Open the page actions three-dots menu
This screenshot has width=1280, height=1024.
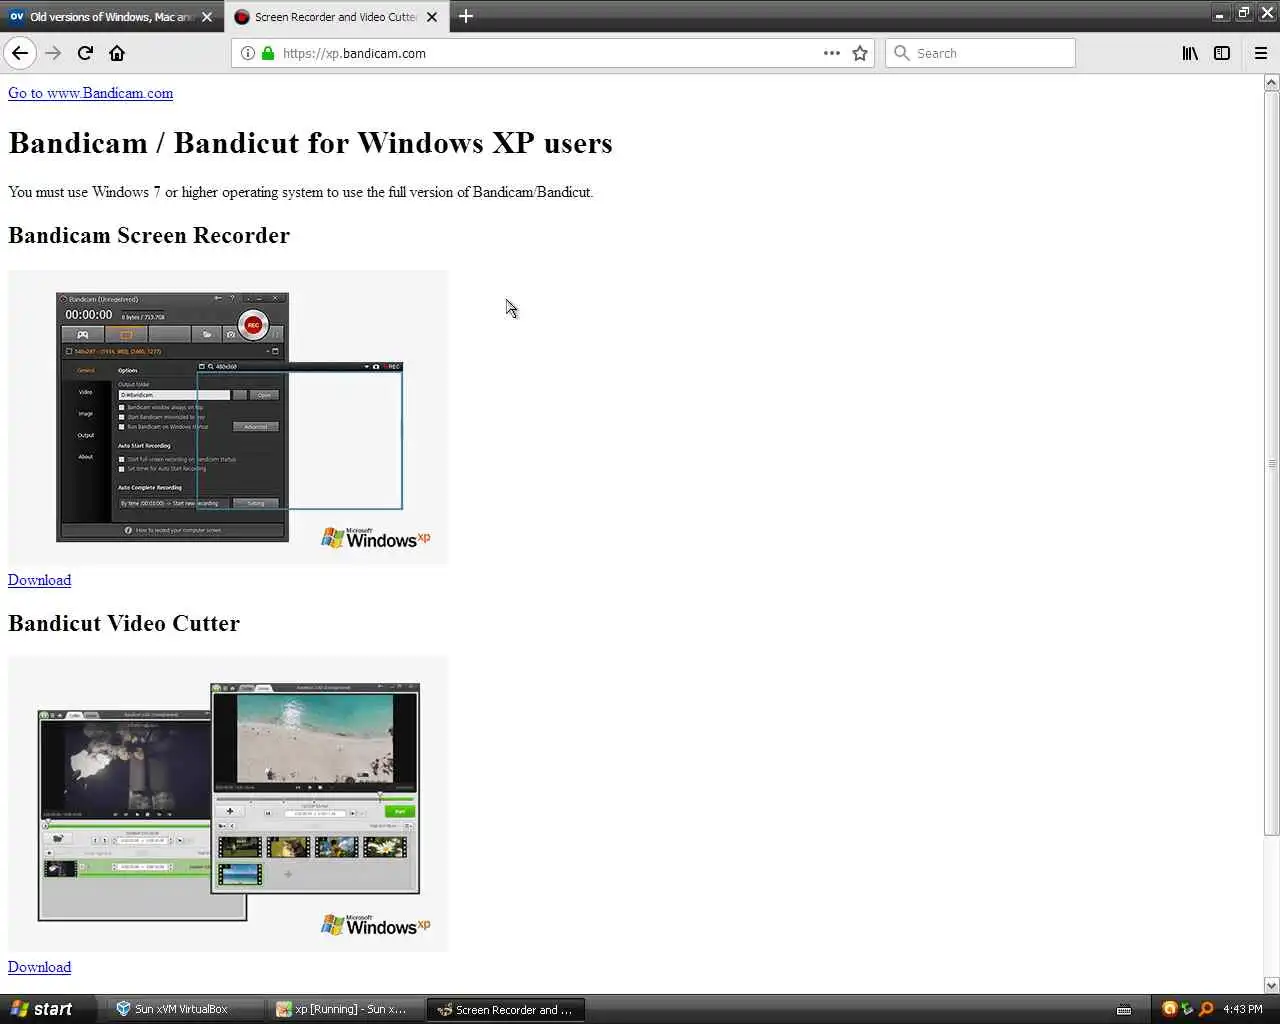[x=831, y=53]
